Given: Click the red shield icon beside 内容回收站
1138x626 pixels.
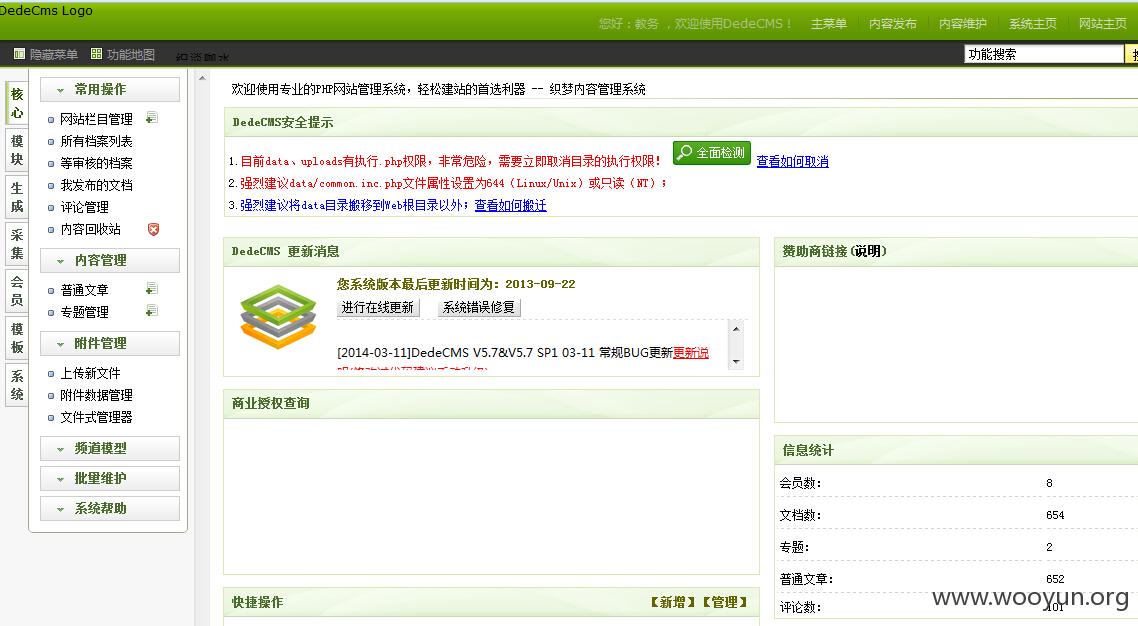Looking at the screenshot, I should (153, 229).
